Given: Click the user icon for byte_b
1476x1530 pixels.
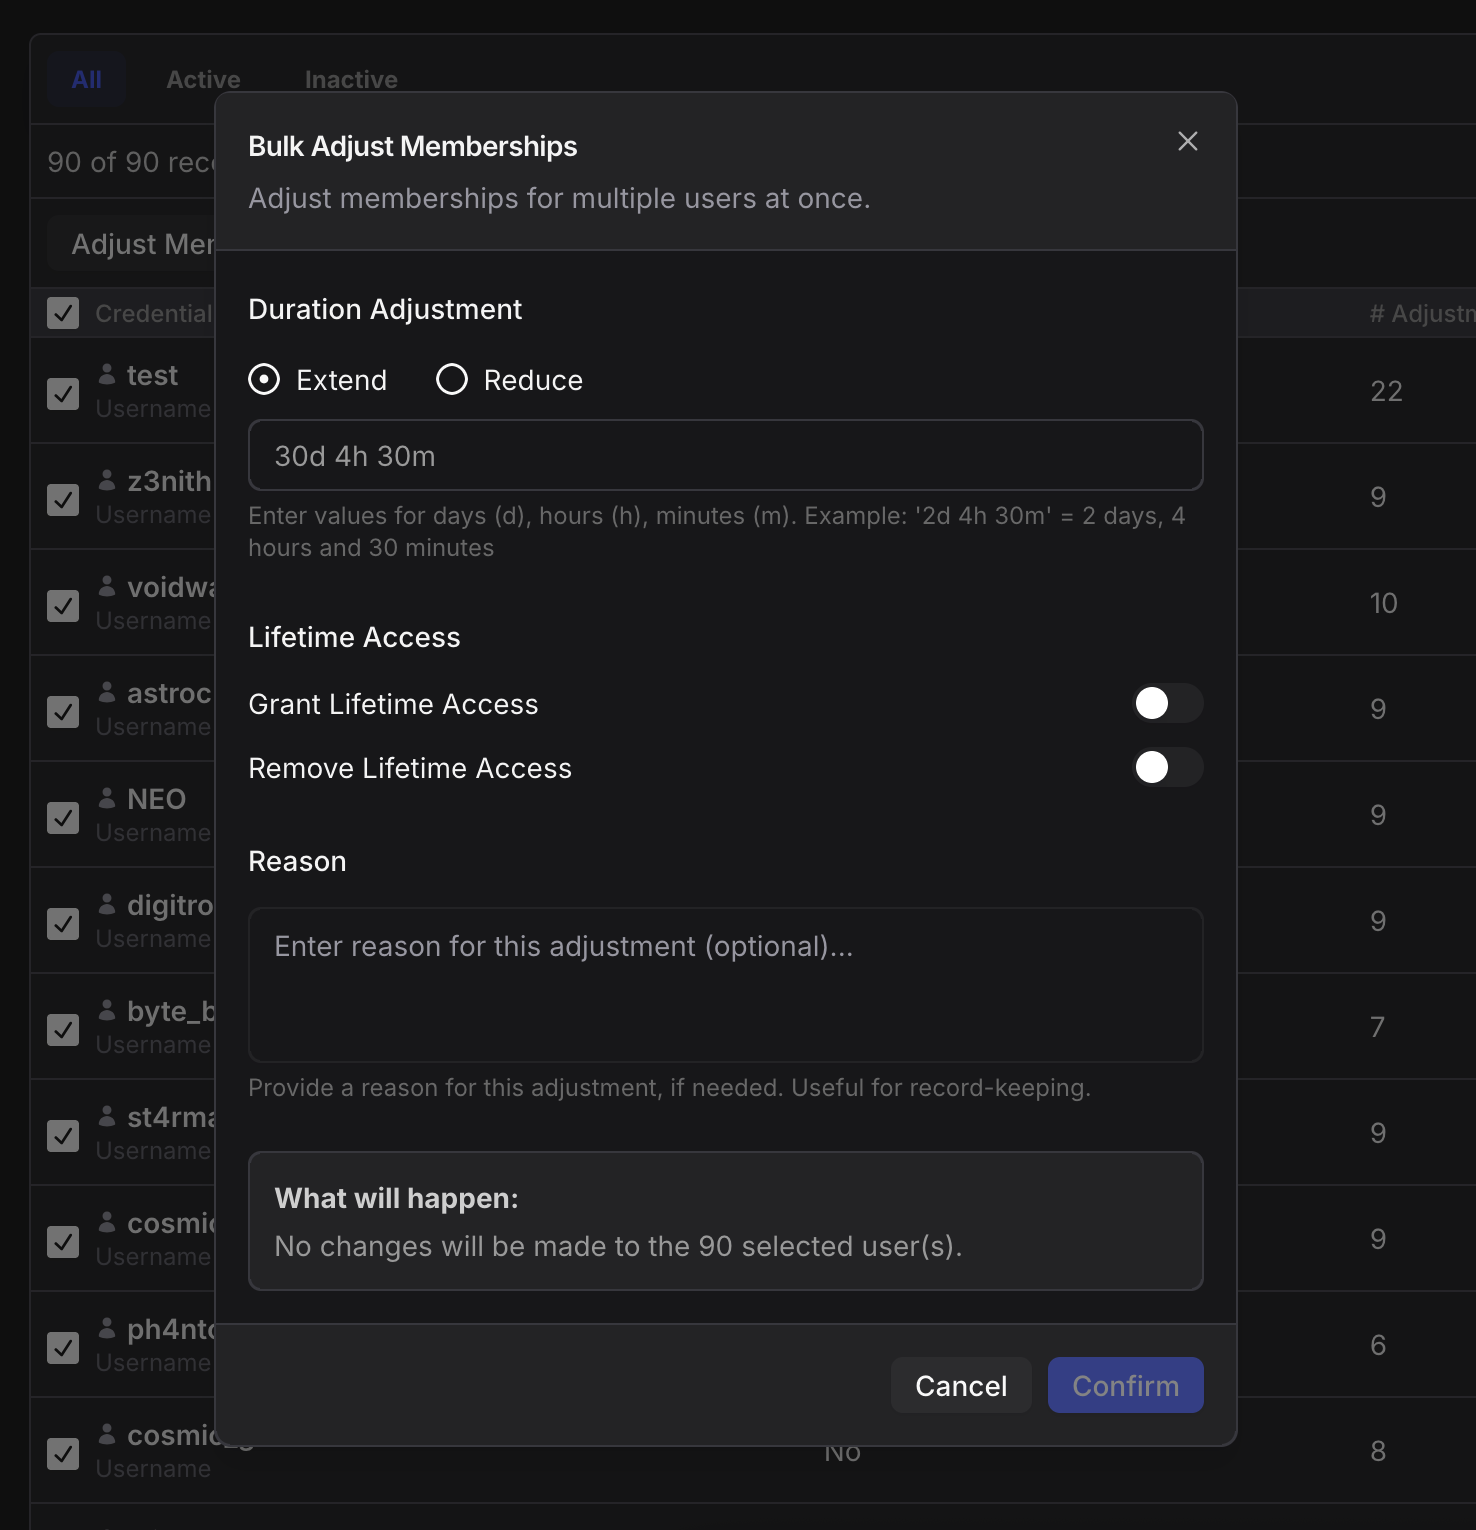Looking at the screenshot, I should pos(107,1008).
